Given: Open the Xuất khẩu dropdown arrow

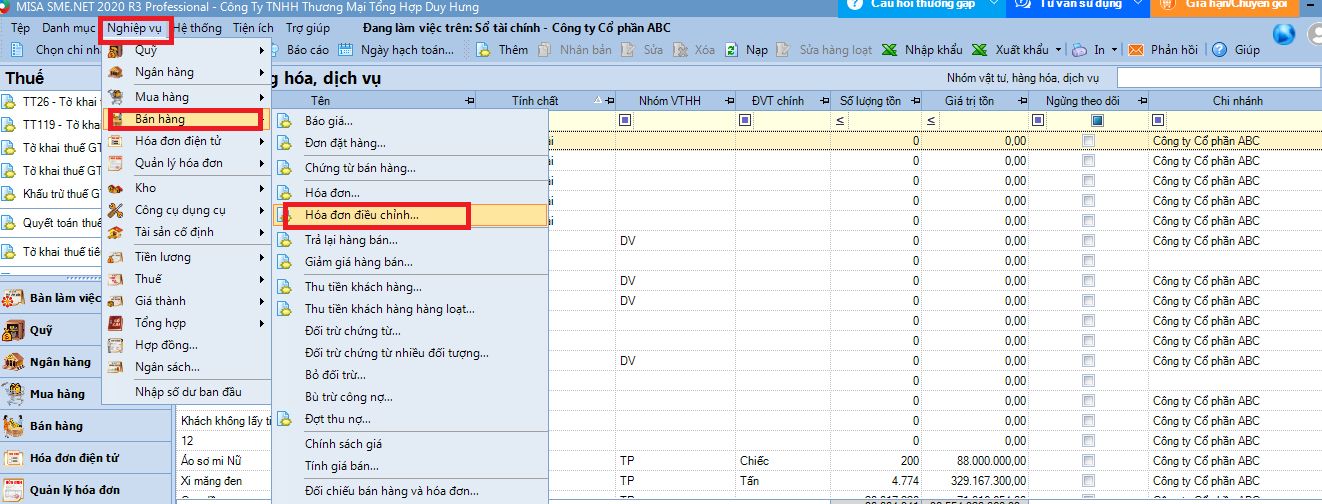Looking at the screenshot, I should 1057,49.
